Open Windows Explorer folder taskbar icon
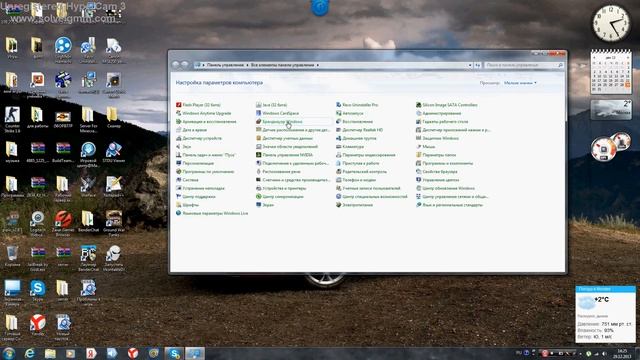The height and width of the screenshot is (360, 640). (50, 353)
